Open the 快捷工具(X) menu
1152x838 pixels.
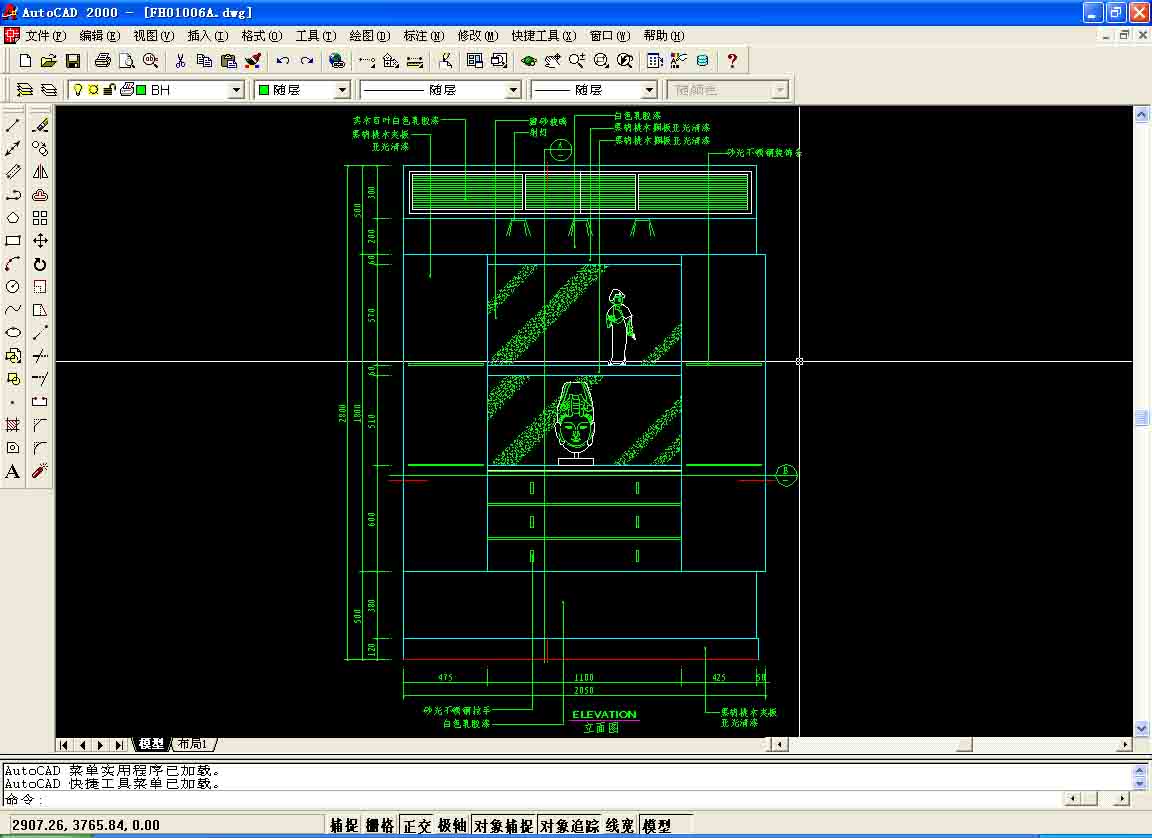point(544,35)
